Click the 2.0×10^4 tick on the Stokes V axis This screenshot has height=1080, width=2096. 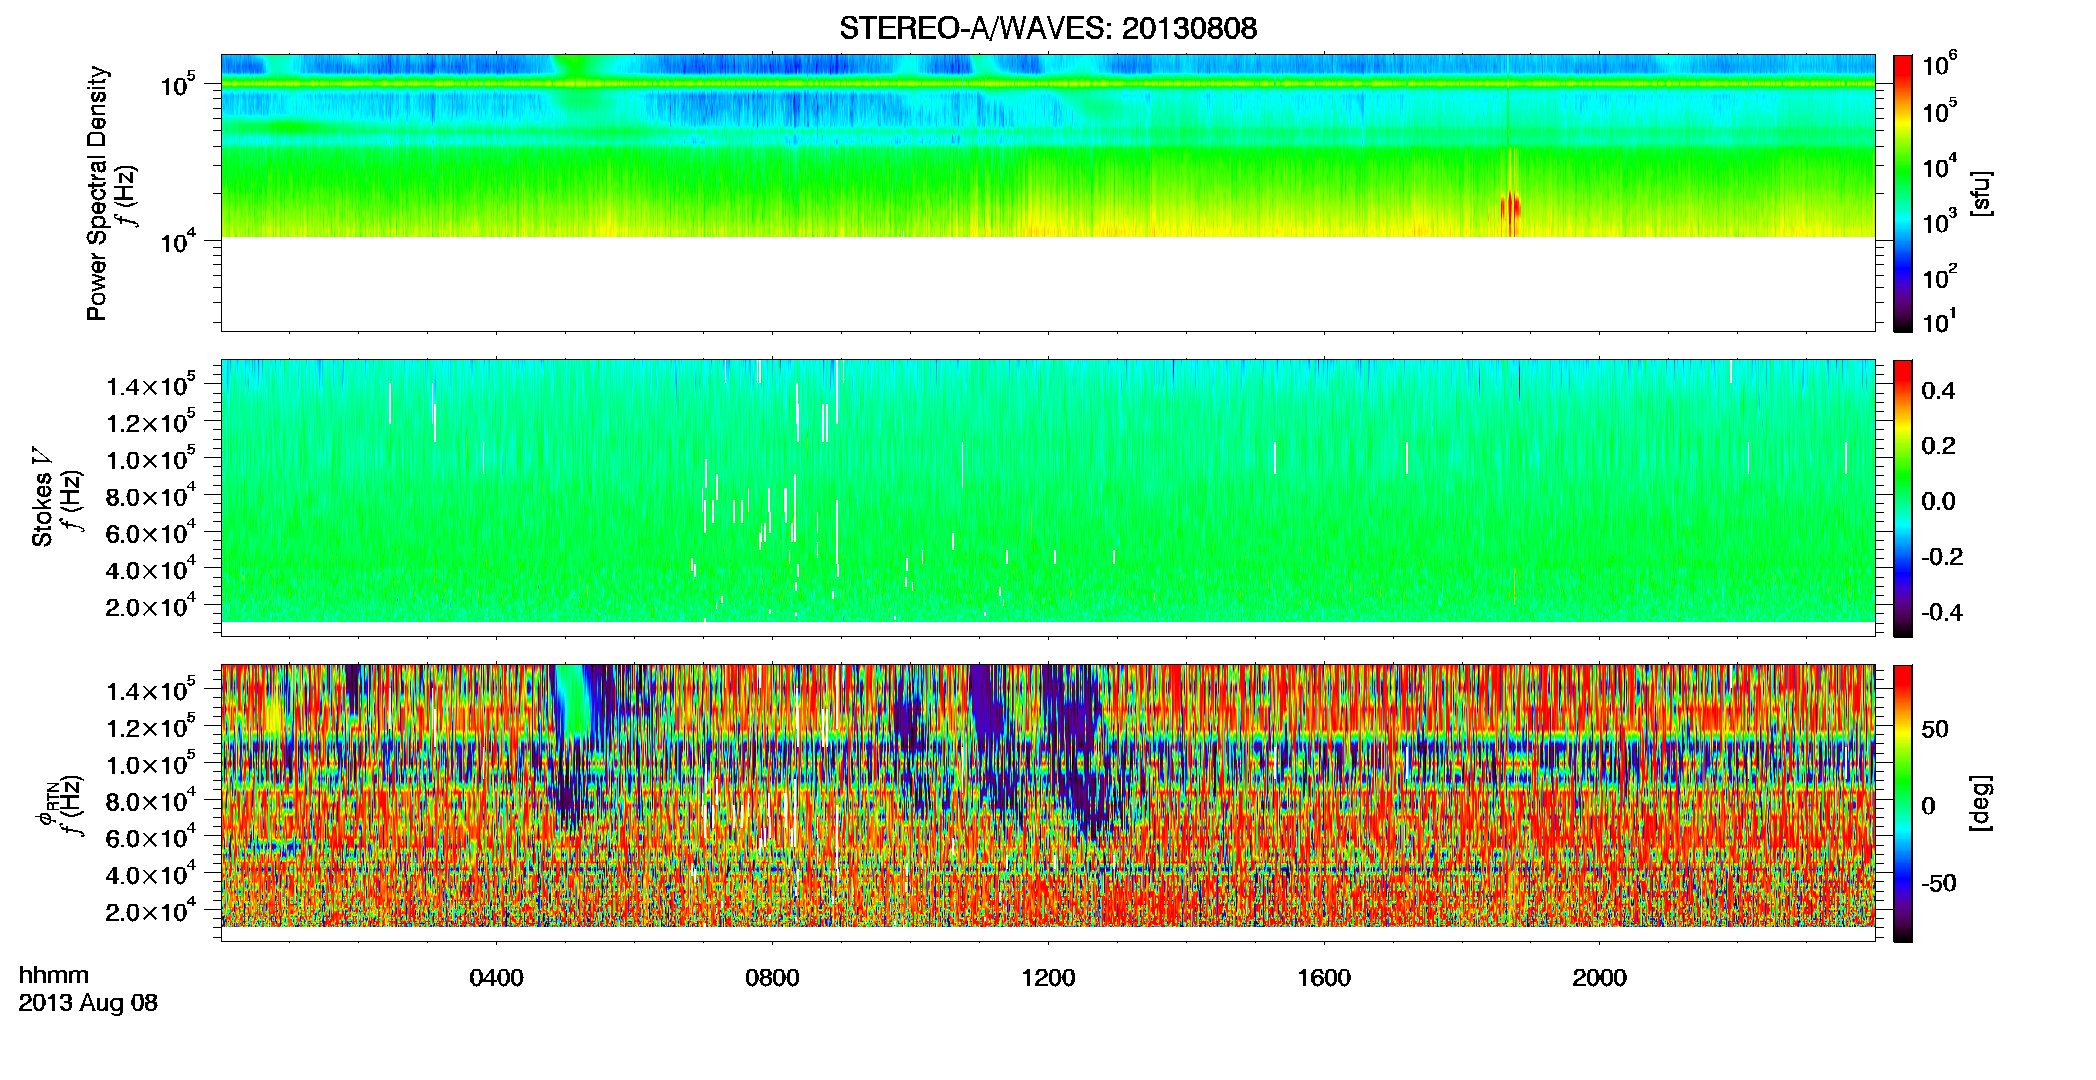point(152,606)
